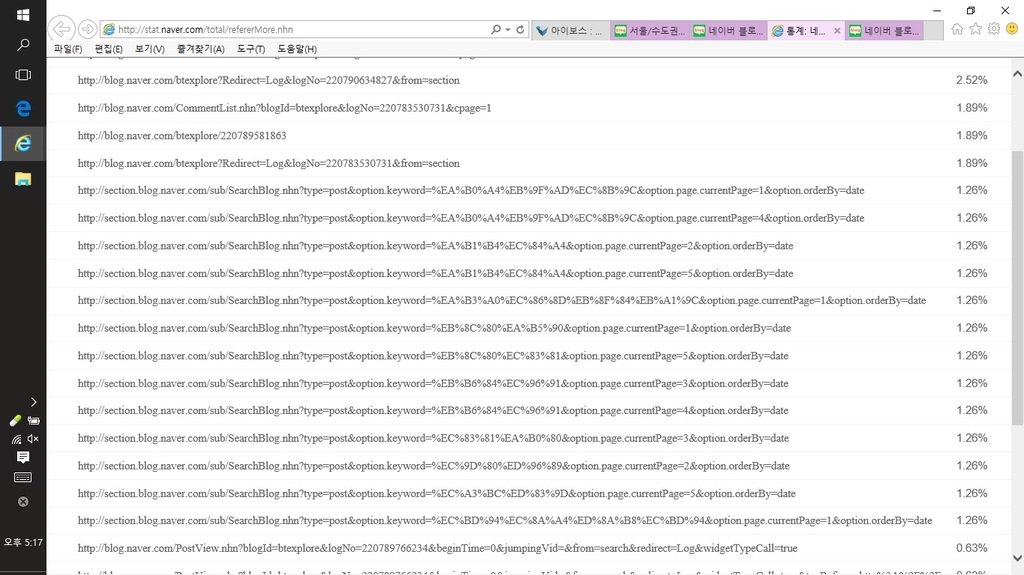Click the 0.63% percentage value
Image resolution: width=1024 pixels, height=575 pixels.
972,548
